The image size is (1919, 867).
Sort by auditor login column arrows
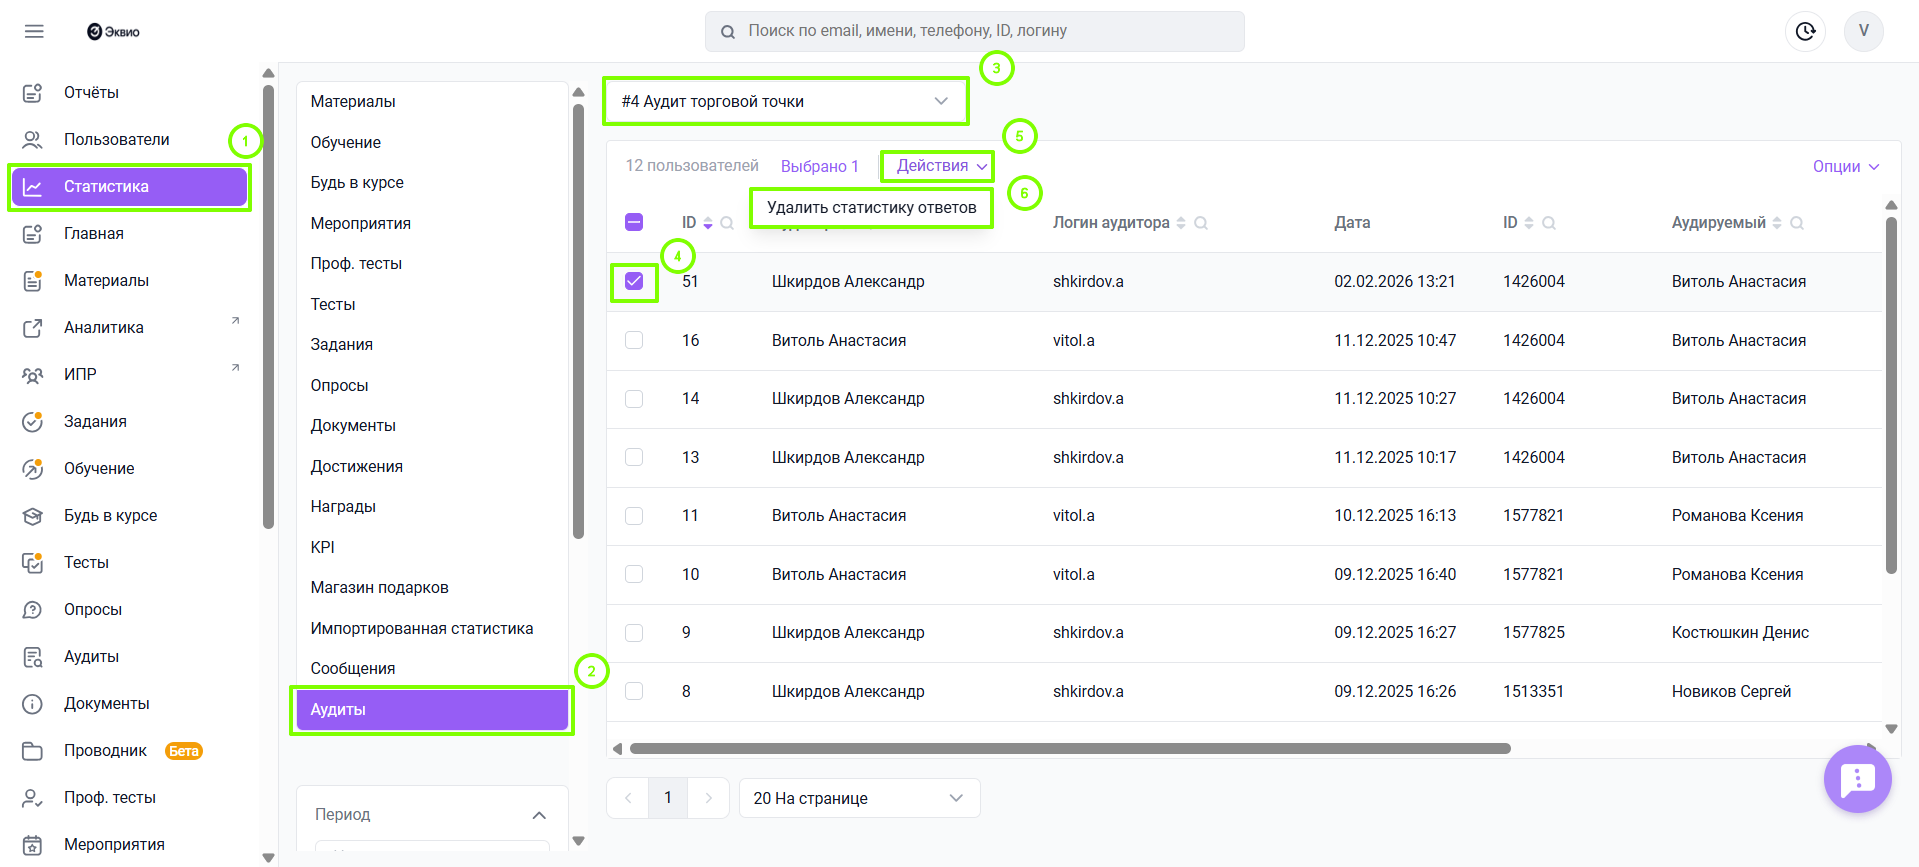[1181, 223]
